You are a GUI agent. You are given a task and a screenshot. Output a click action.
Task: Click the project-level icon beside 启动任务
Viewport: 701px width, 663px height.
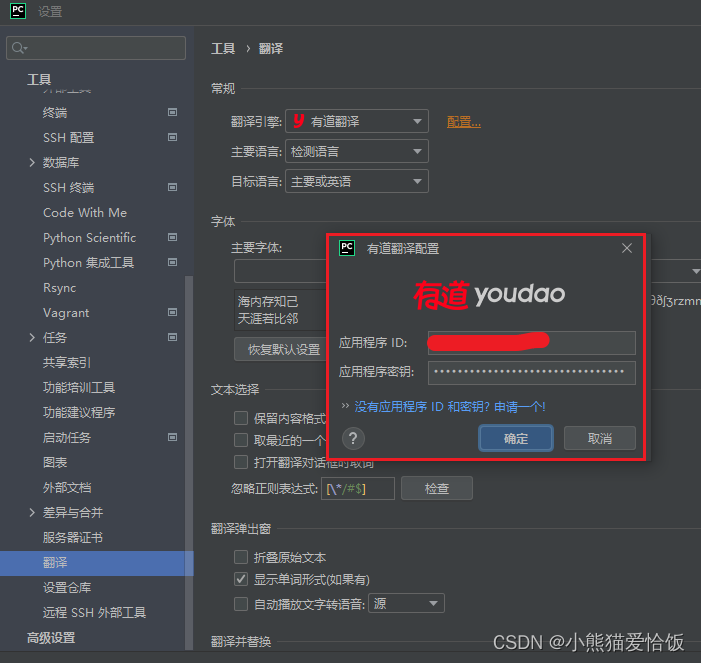[x=172, y=437]
